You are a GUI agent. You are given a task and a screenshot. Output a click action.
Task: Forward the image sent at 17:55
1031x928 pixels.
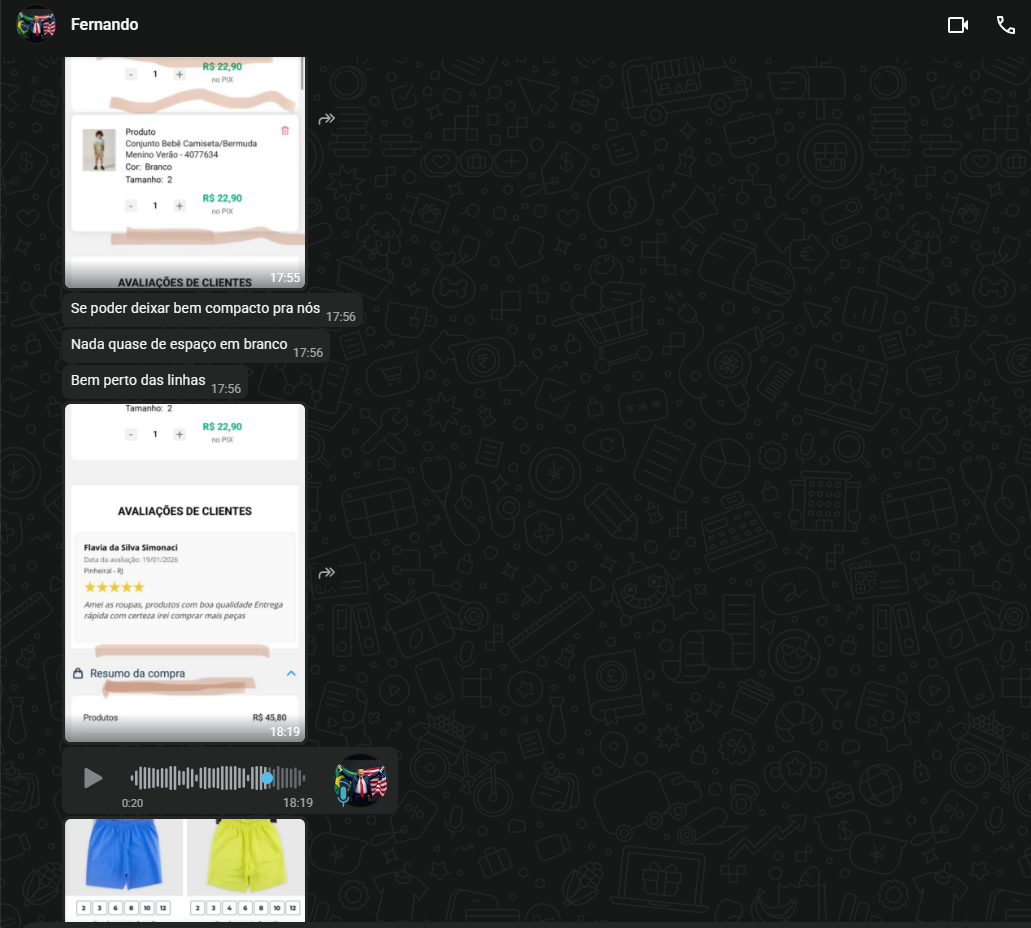[x=327, y=119]
